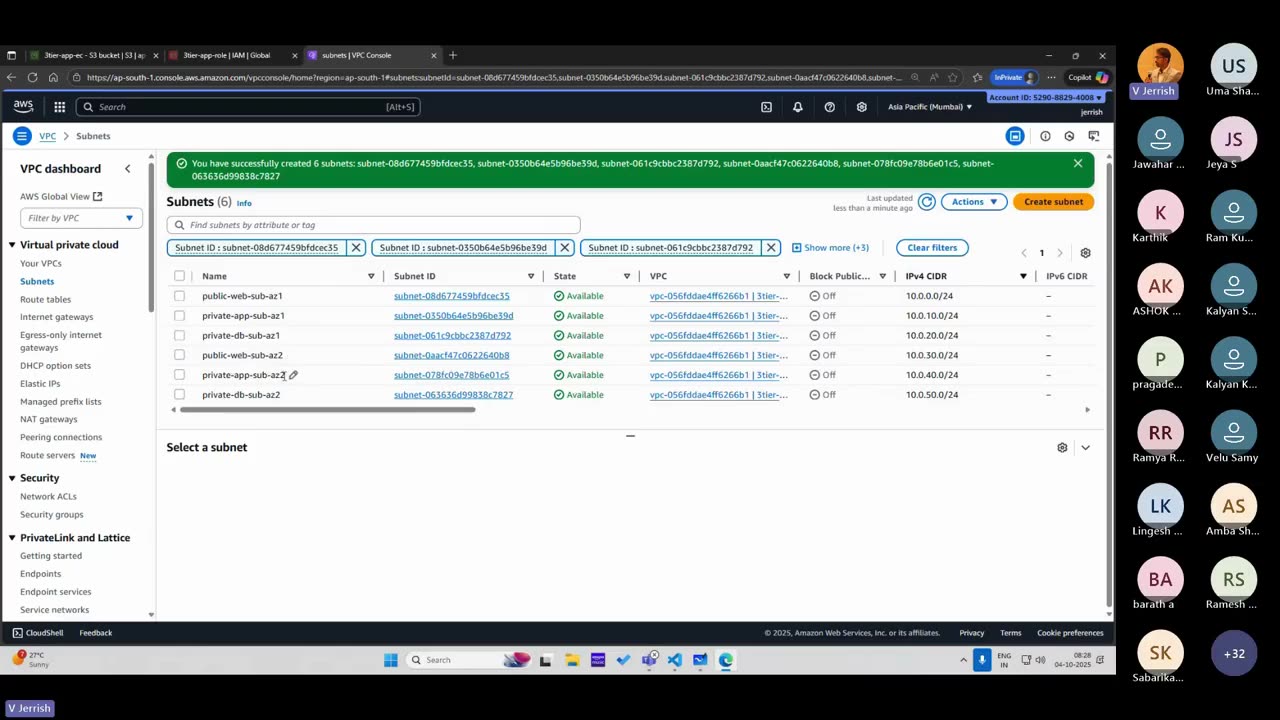Collapse the PrivateLink and Lattice section
This screenshot has height=720, width=1280.
[x=12, y=538]
